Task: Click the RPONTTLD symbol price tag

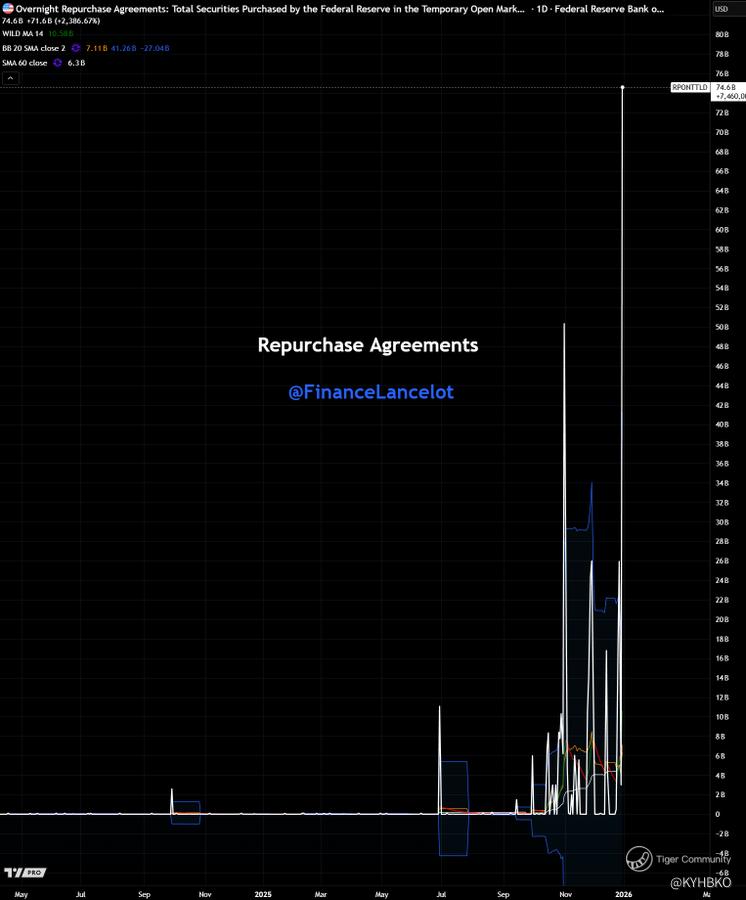Action: click(x=690, y=87)
